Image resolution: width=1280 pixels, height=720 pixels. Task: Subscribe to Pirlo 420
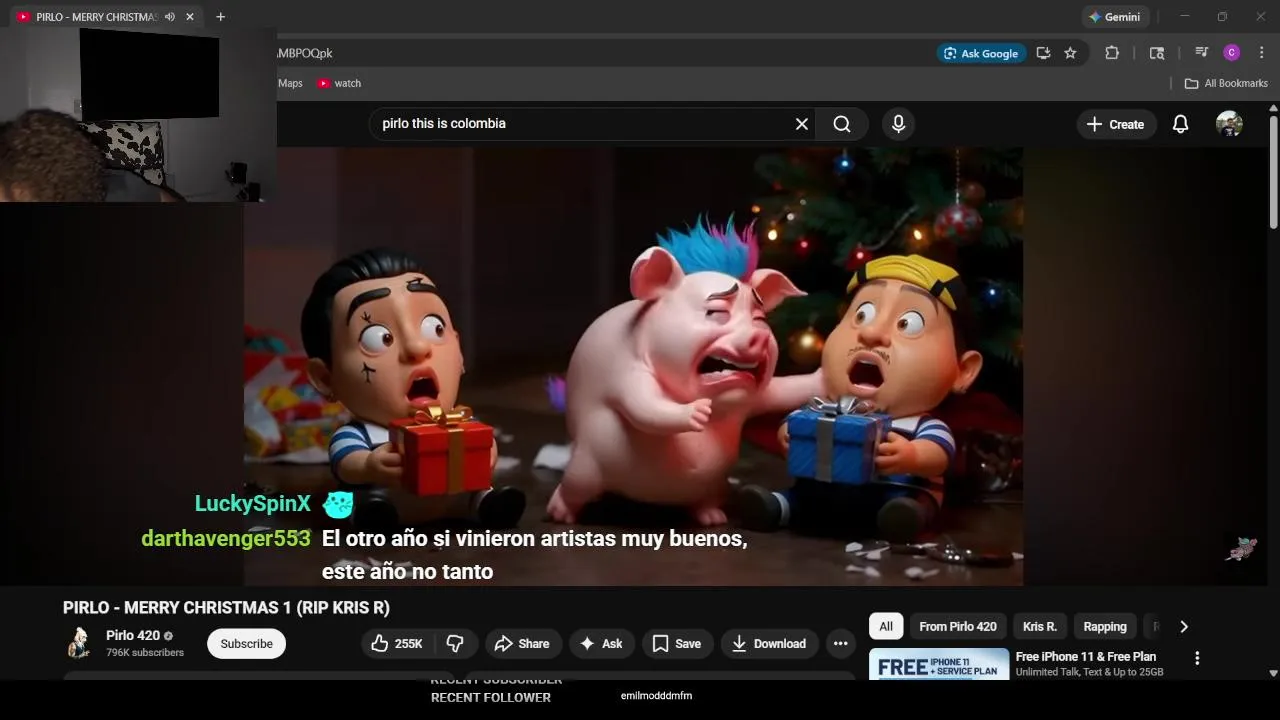click(x=246, y=644)
